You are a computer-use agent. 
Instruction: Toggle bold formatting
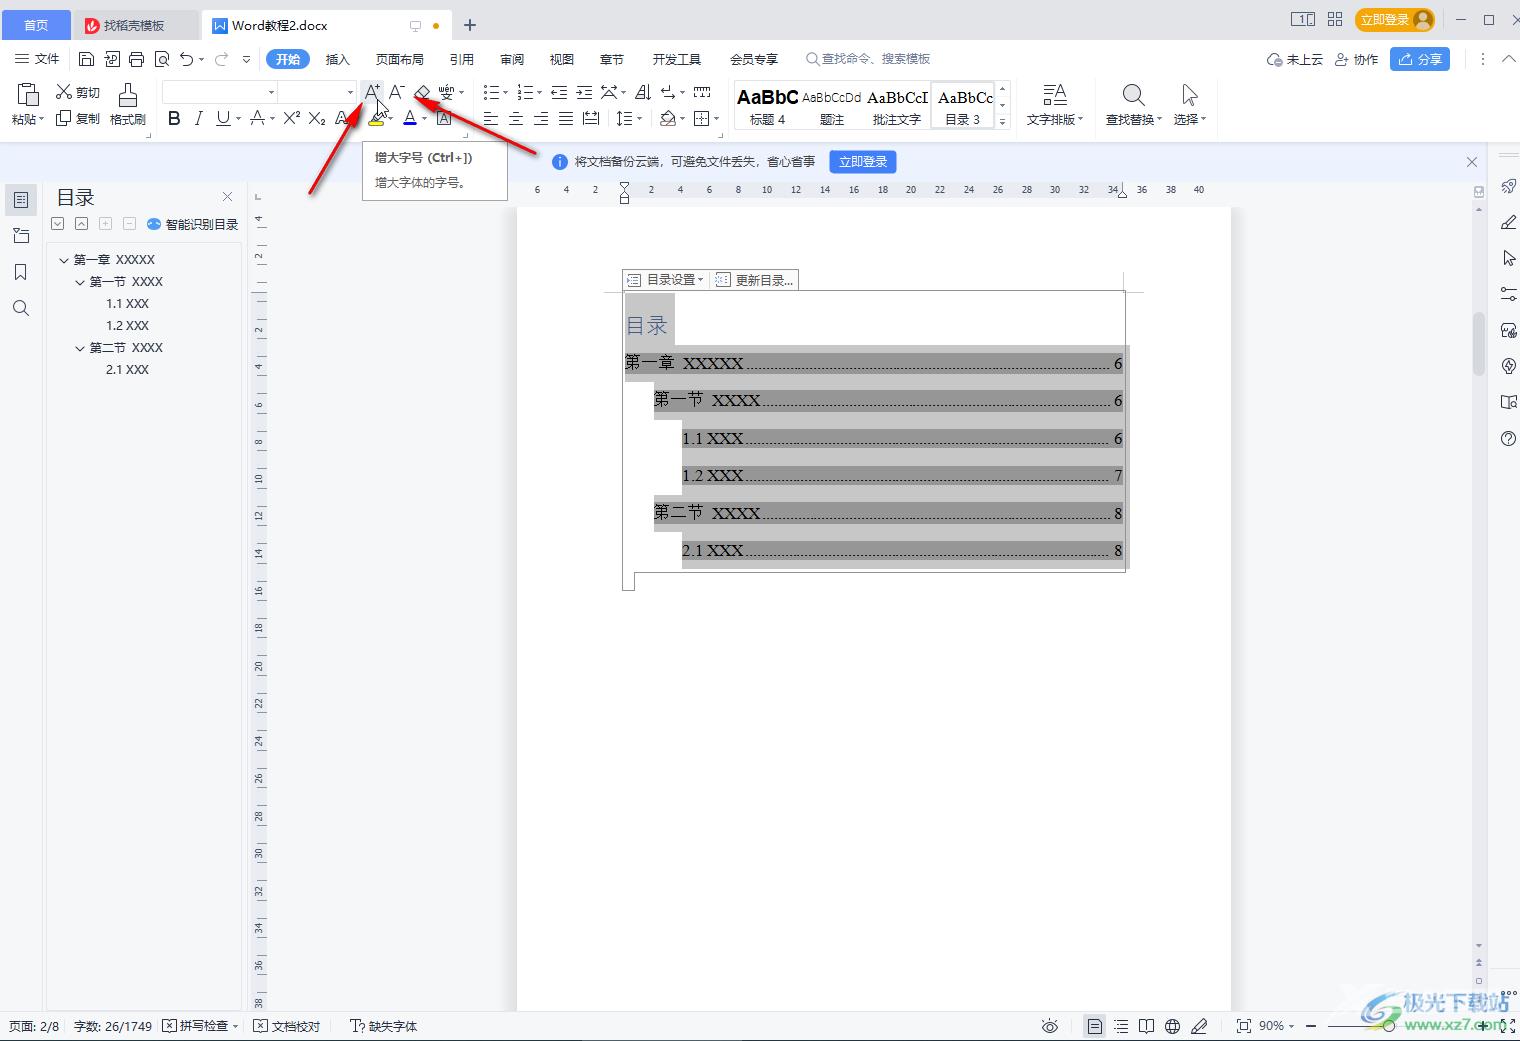click(174, 118)
